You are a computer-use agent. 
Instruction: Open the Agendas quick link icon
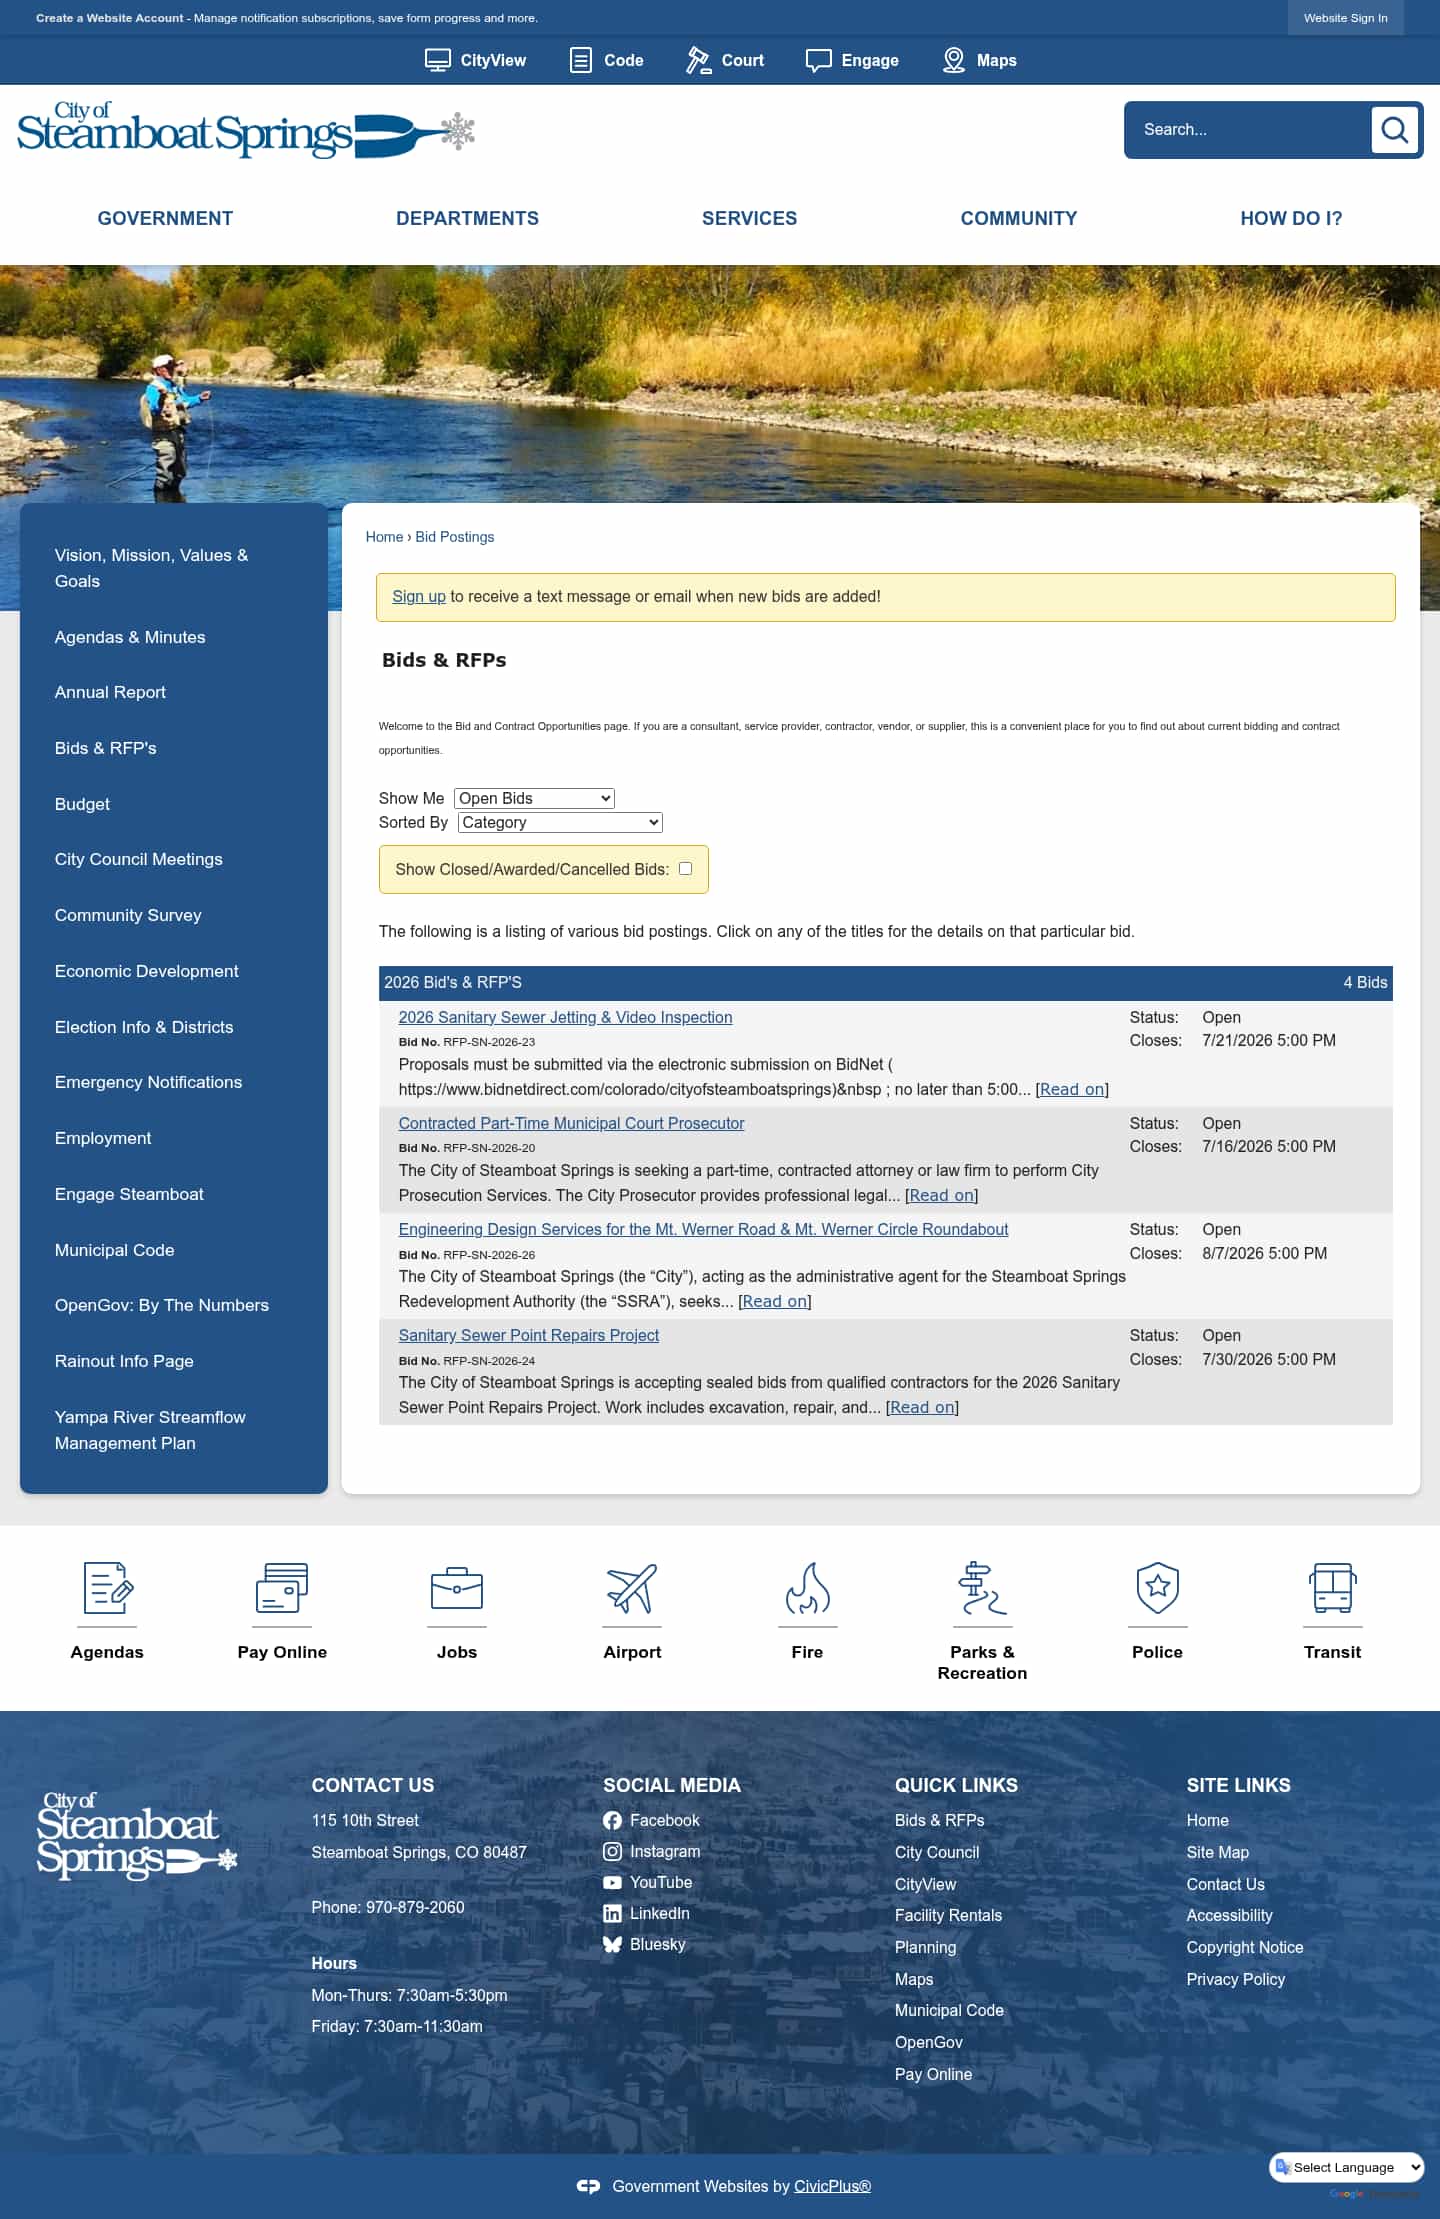tap(107, 1588)
